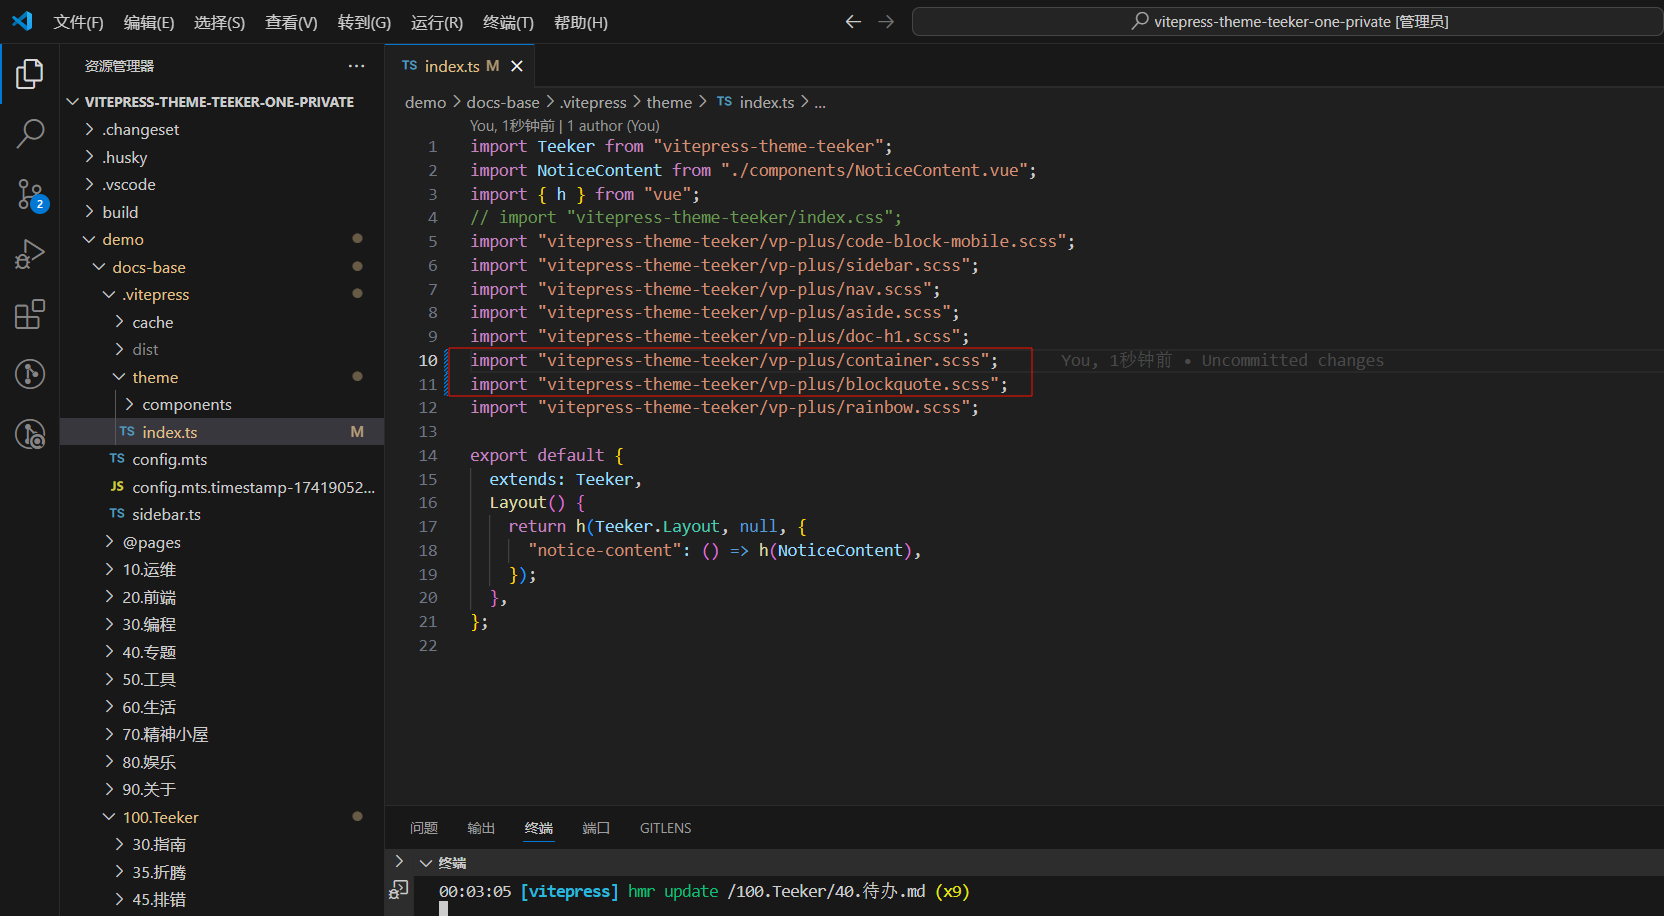Click the Uncommitted changes blame annotation
The height and width of the screenshot is (916, 1664).
coord(1223,360)
